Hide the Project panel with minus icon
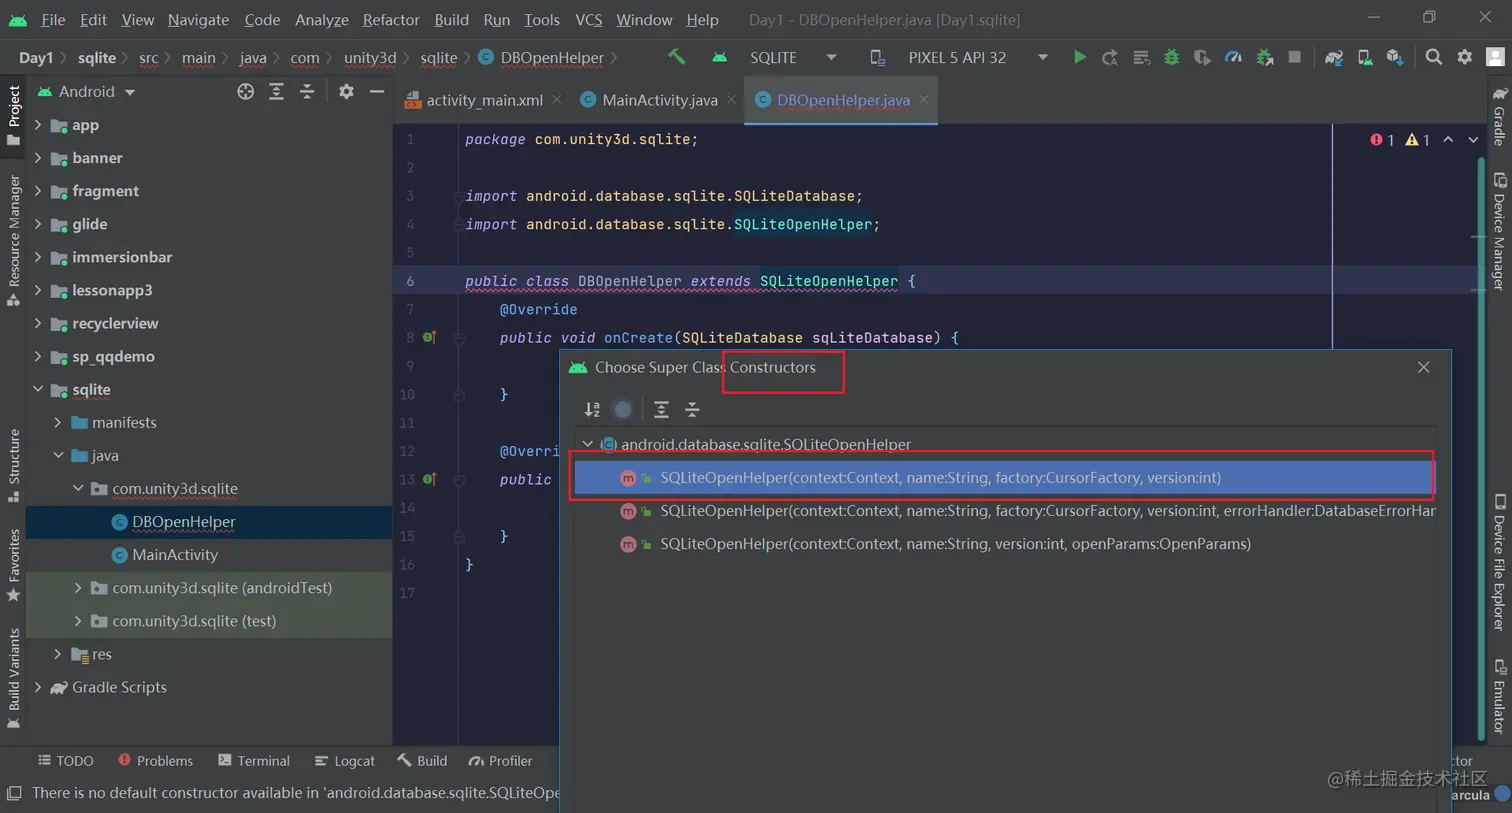Screen dimensions: 1512x813 coord(377,91)
